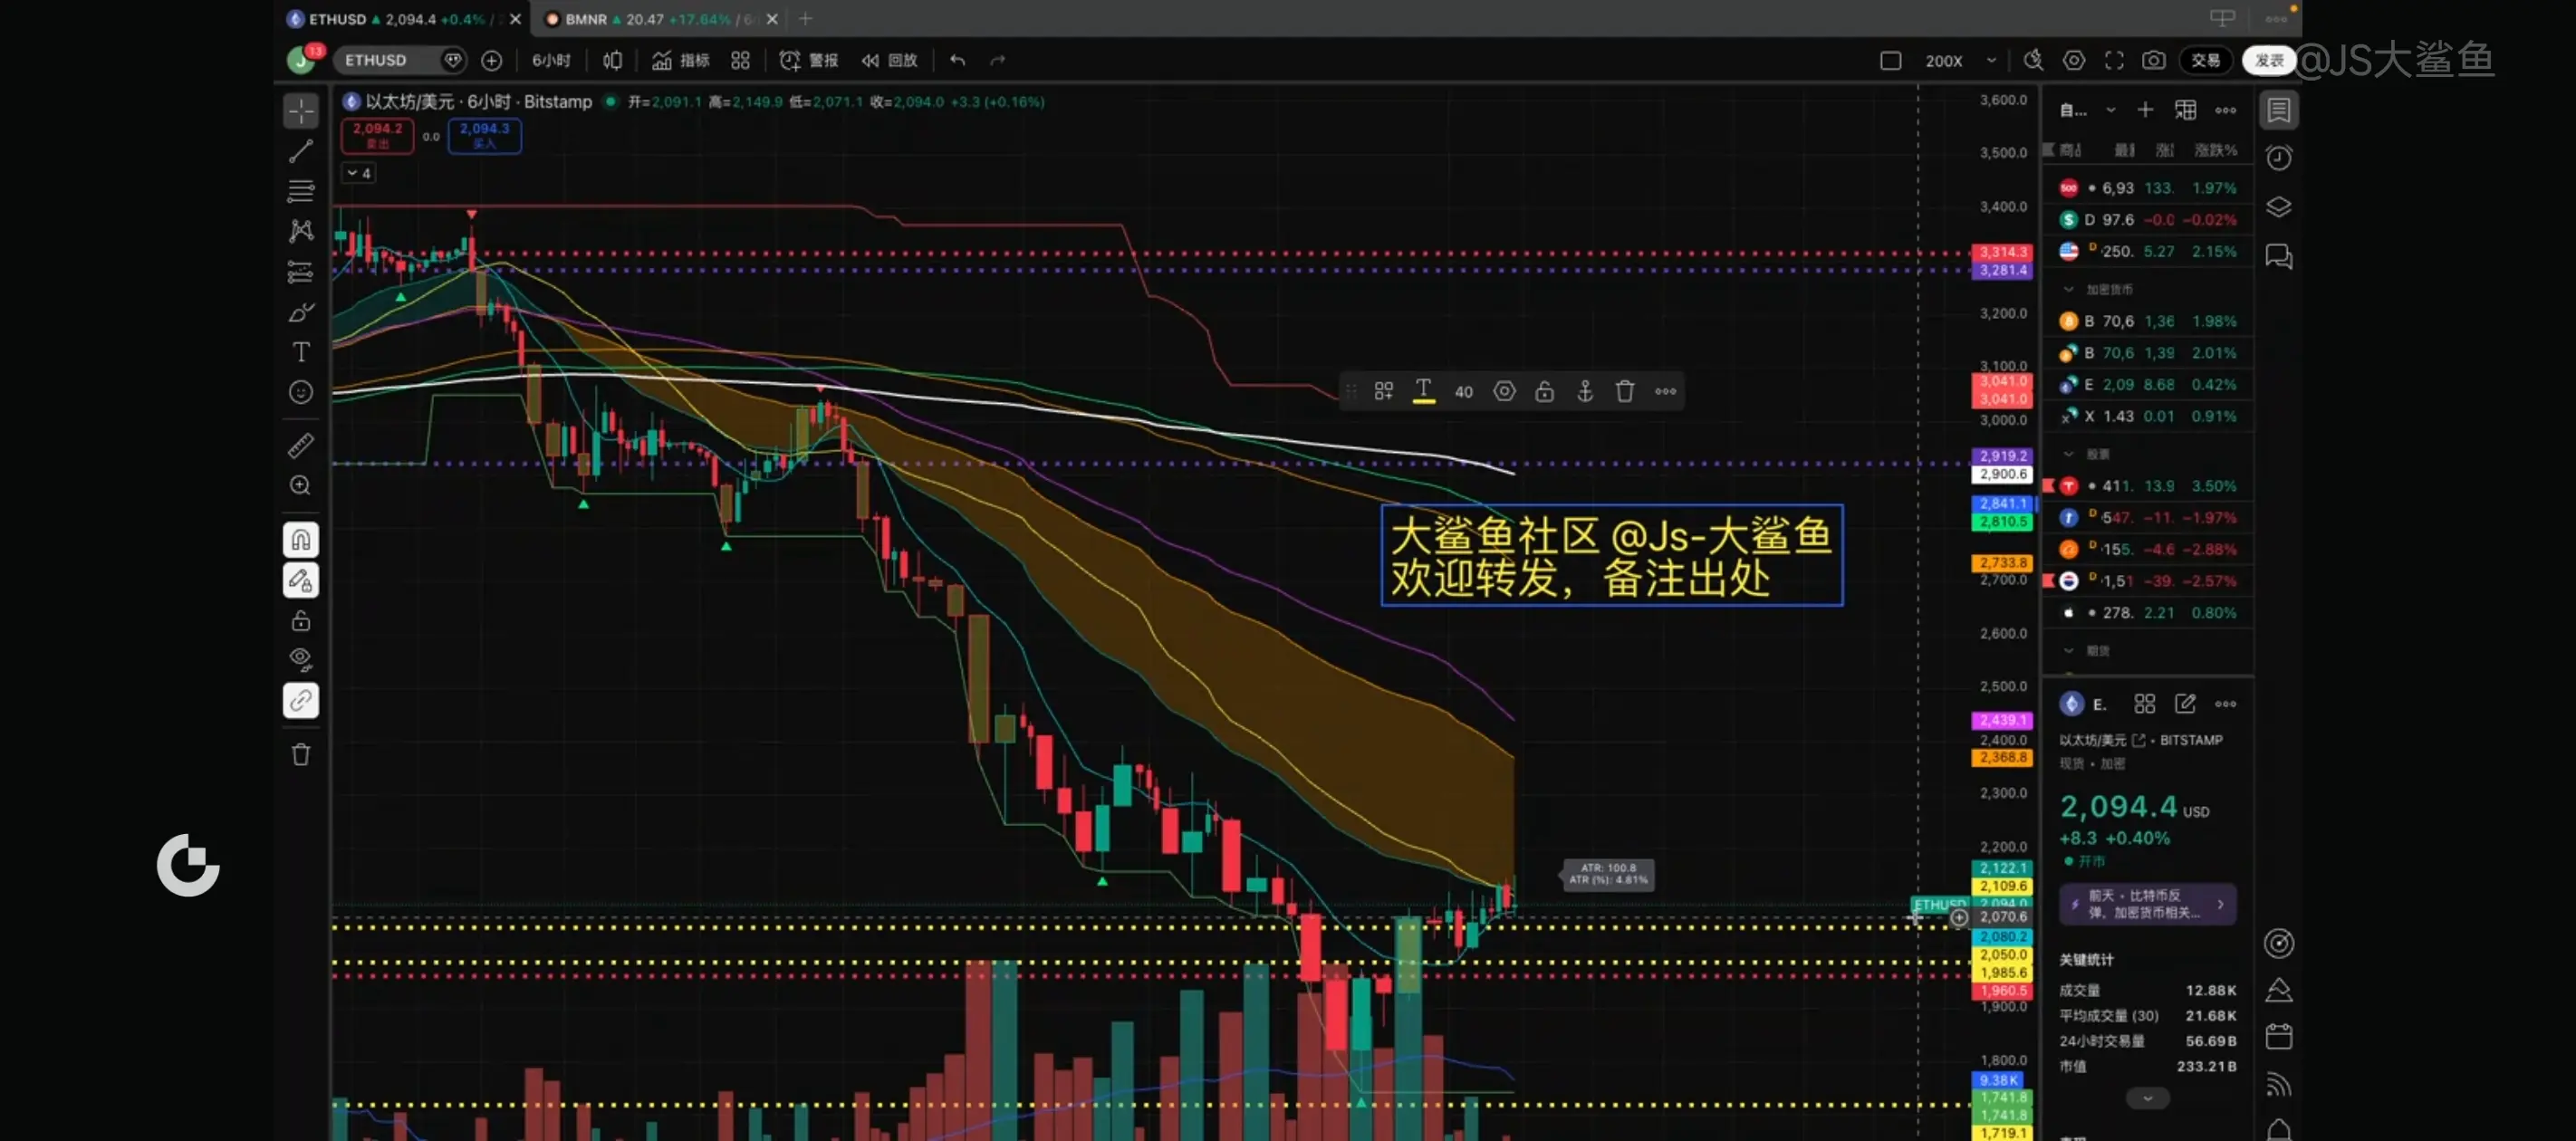The image size is (2576, 1141).
Task: Delete the selected text with trash icon
Action: [1624, 391]
